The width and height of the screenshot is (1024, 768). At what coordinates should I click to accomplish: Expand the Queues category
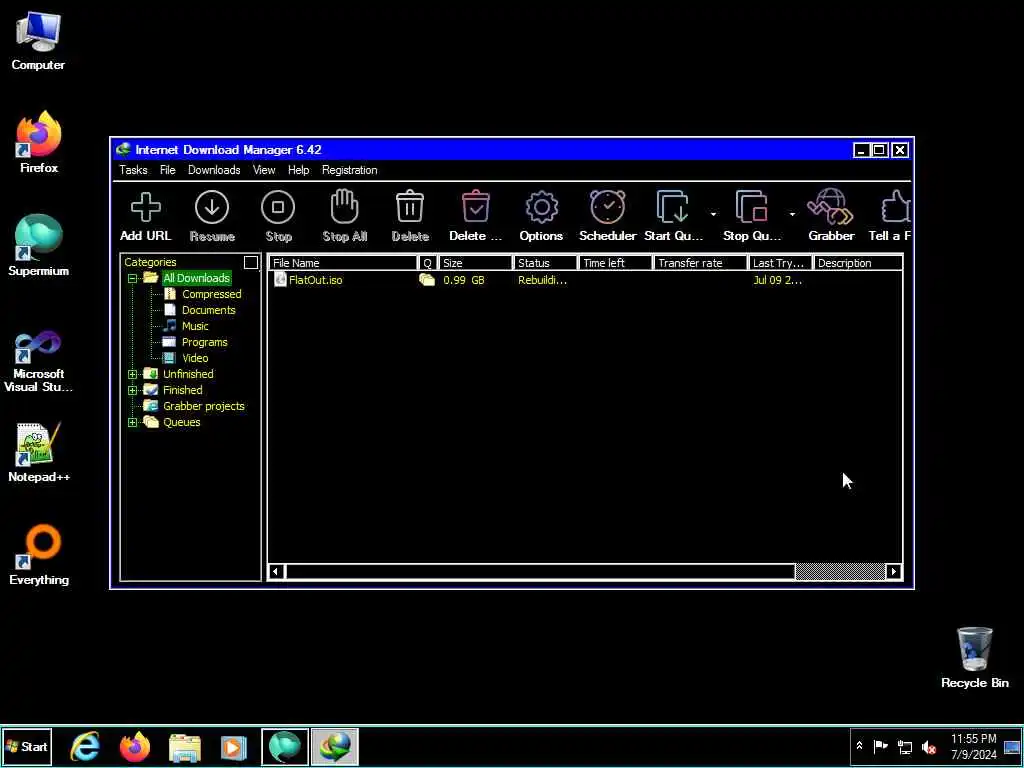click(x=133, y=422)
